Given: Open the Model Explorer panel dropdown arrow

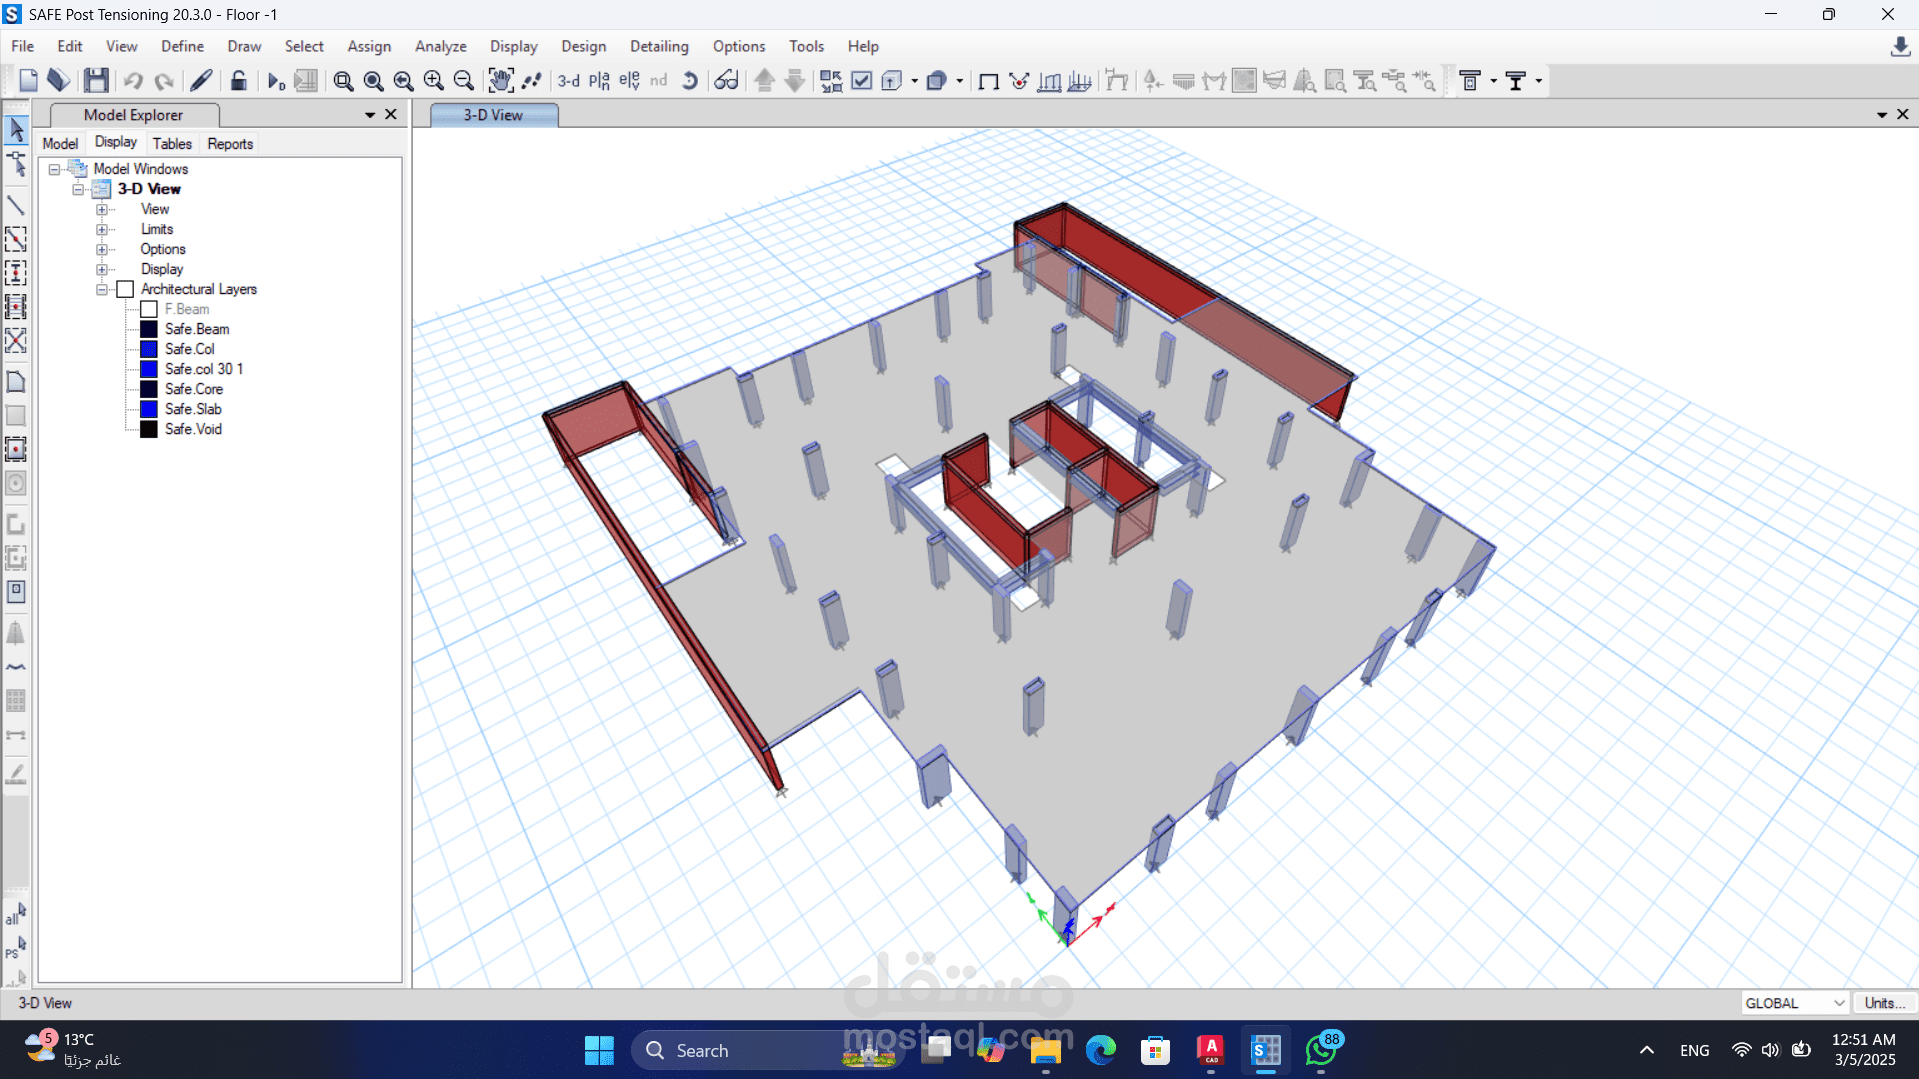Looking at the screenshot, I should [370, 115].
